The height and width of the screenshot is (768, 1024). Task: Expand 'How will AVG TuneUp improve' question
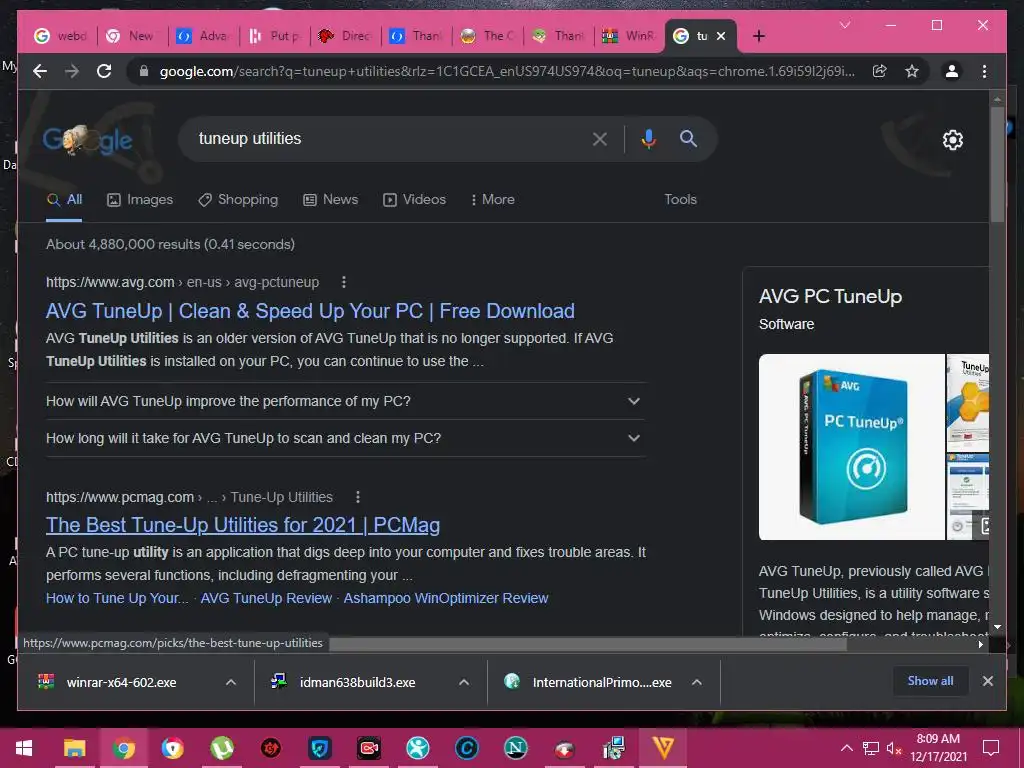pyautogui.click(x=344, y=401)
